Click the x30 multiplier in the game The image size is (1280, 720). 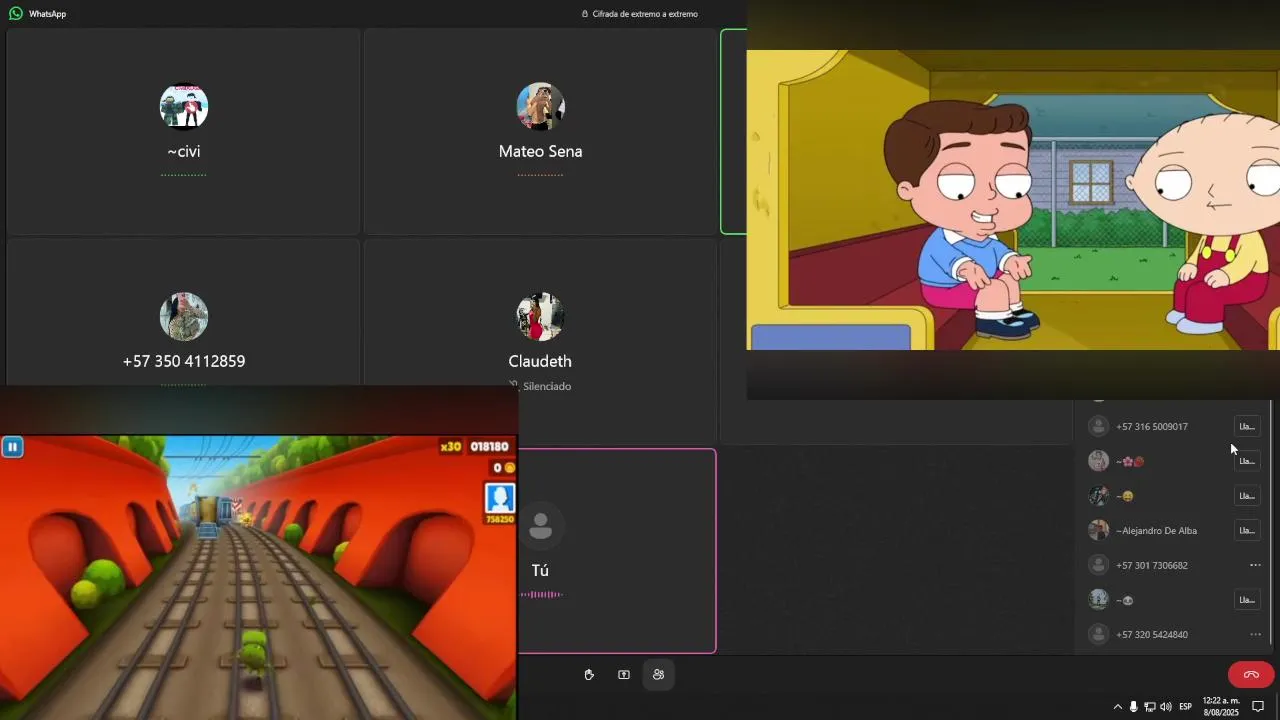(x=451, y=446)
